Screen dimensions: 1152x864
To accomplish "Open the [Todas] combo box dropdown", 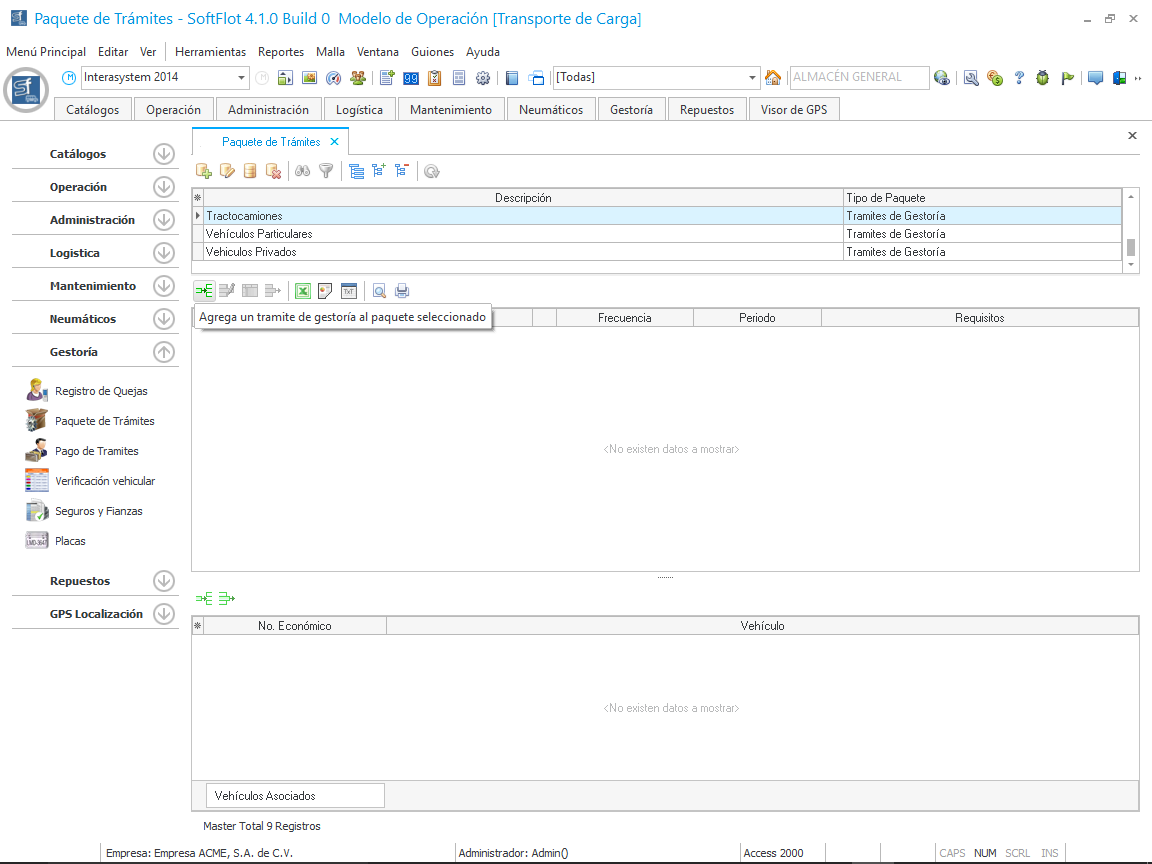I will [753, 78].
